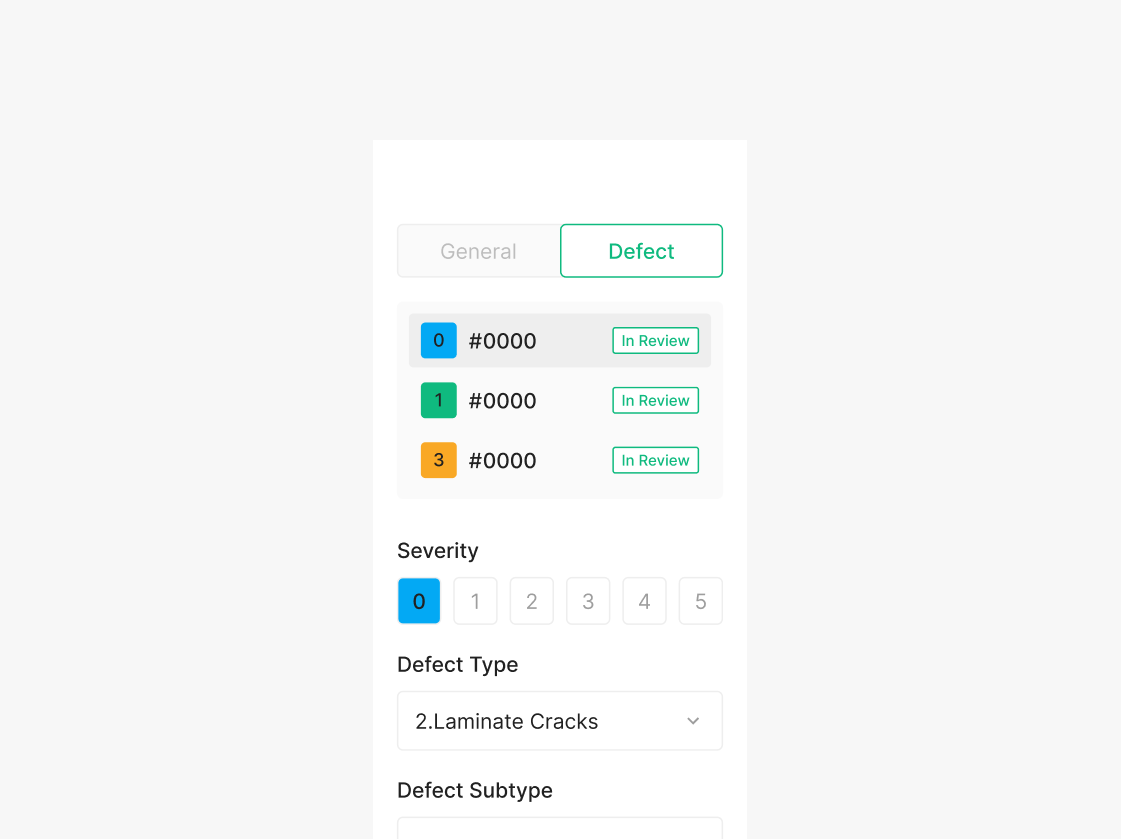Image resolution: width=1121 pixels, height=839 pixels.
Task: Set severity to 5
Action: pos(700,601)
